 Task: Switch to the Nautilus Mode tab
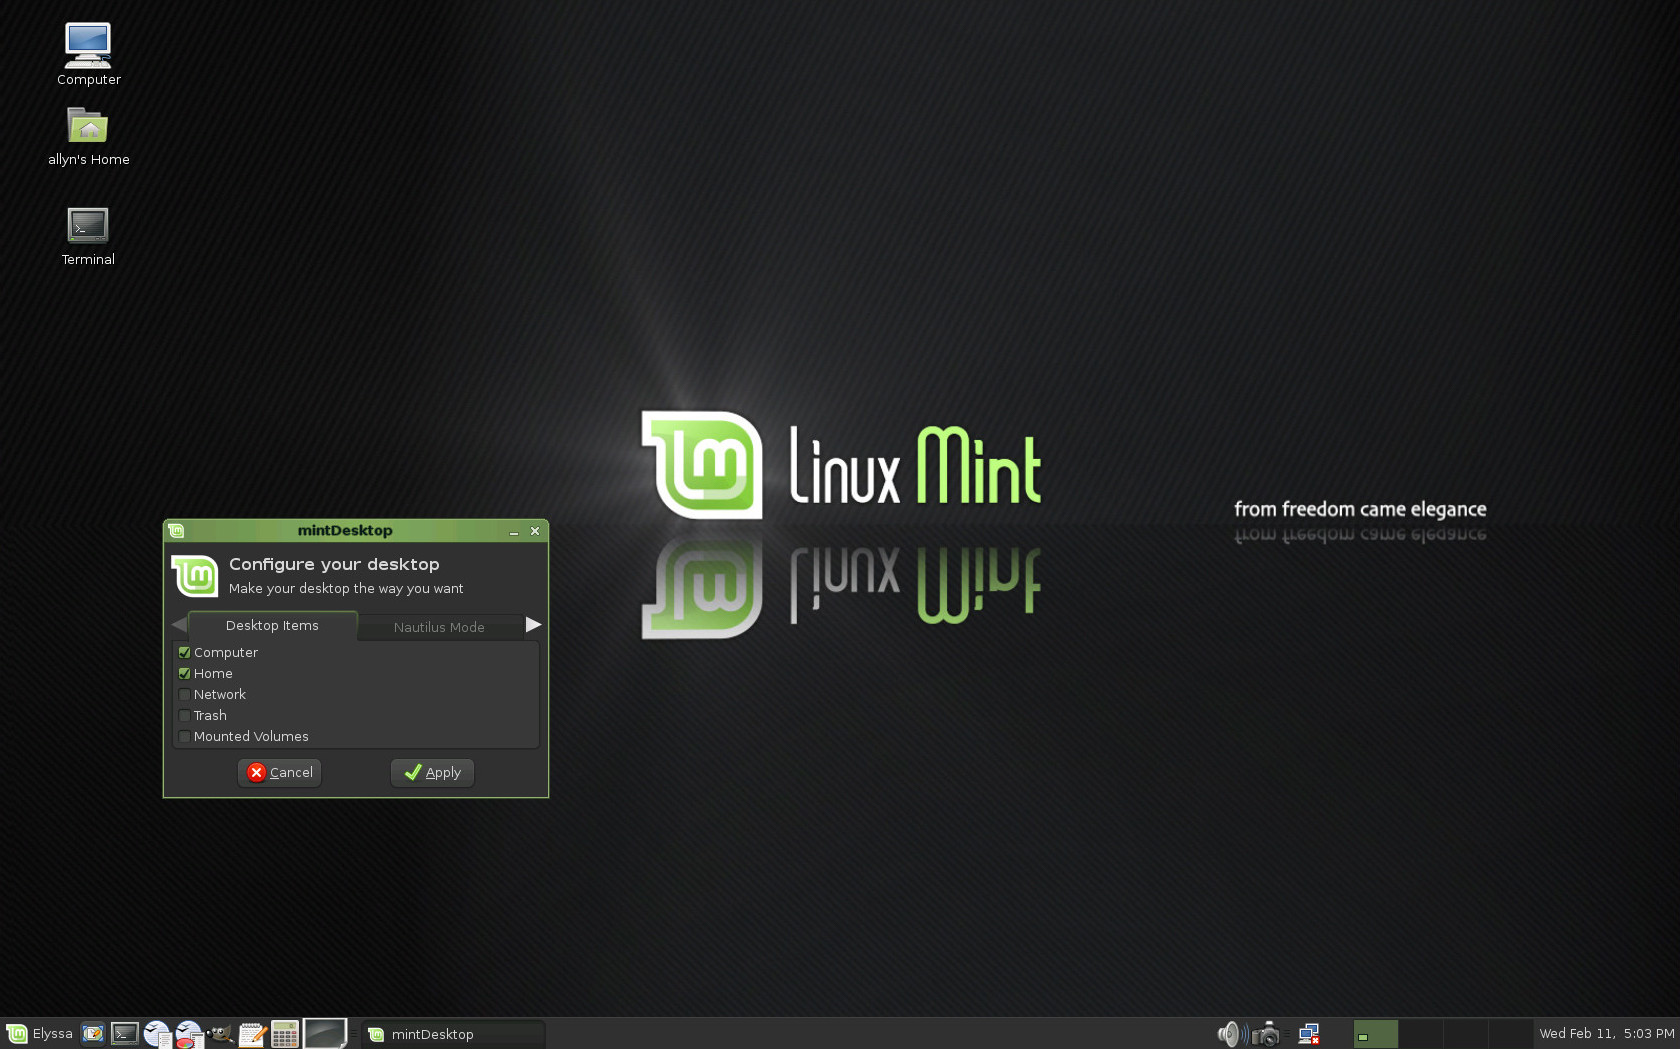click(440, 627)
